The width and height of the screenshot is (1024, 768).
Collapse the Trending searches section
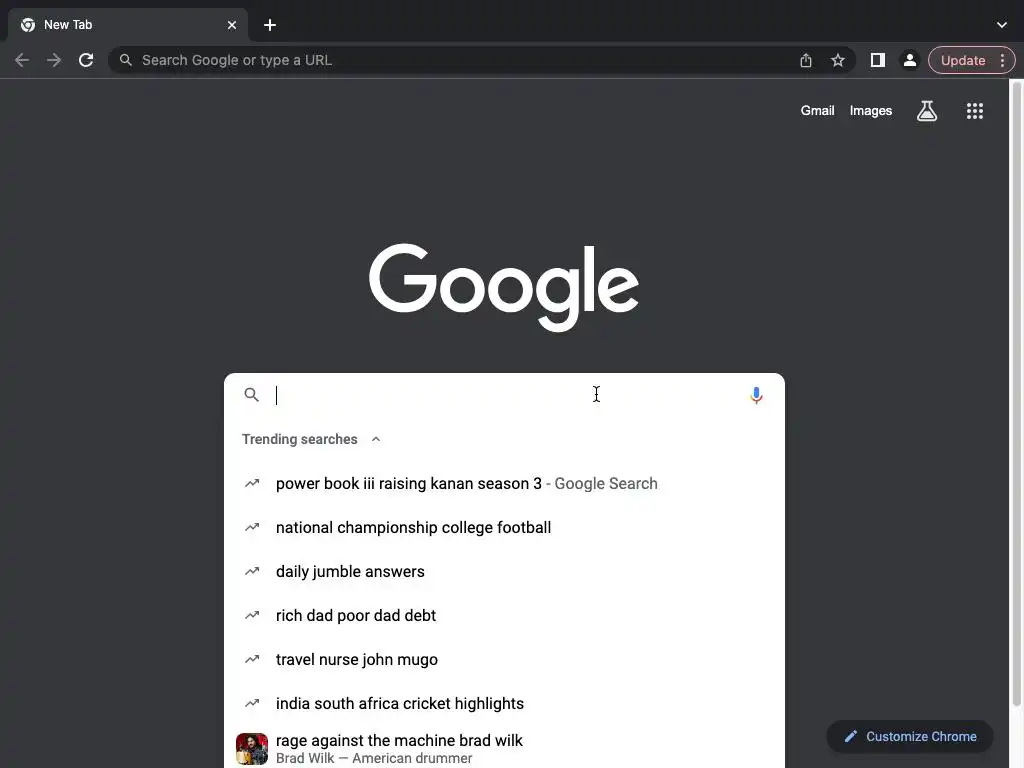[376, 439]
